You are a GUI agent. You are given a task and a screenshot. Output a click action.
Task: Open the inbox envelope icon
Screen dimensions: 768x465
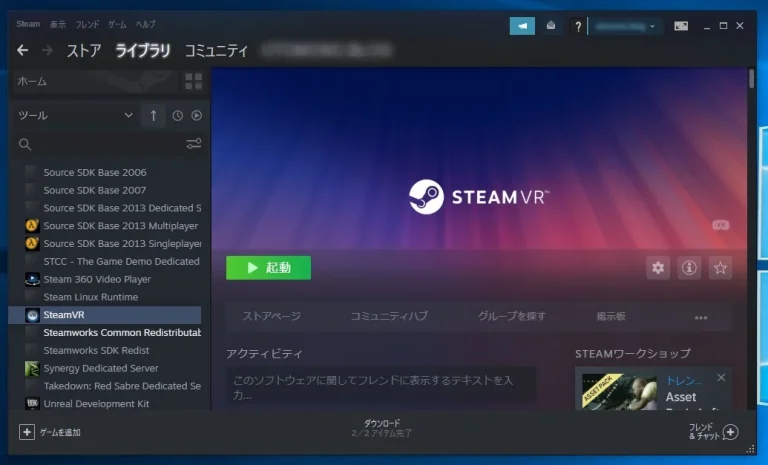(551, 25)
